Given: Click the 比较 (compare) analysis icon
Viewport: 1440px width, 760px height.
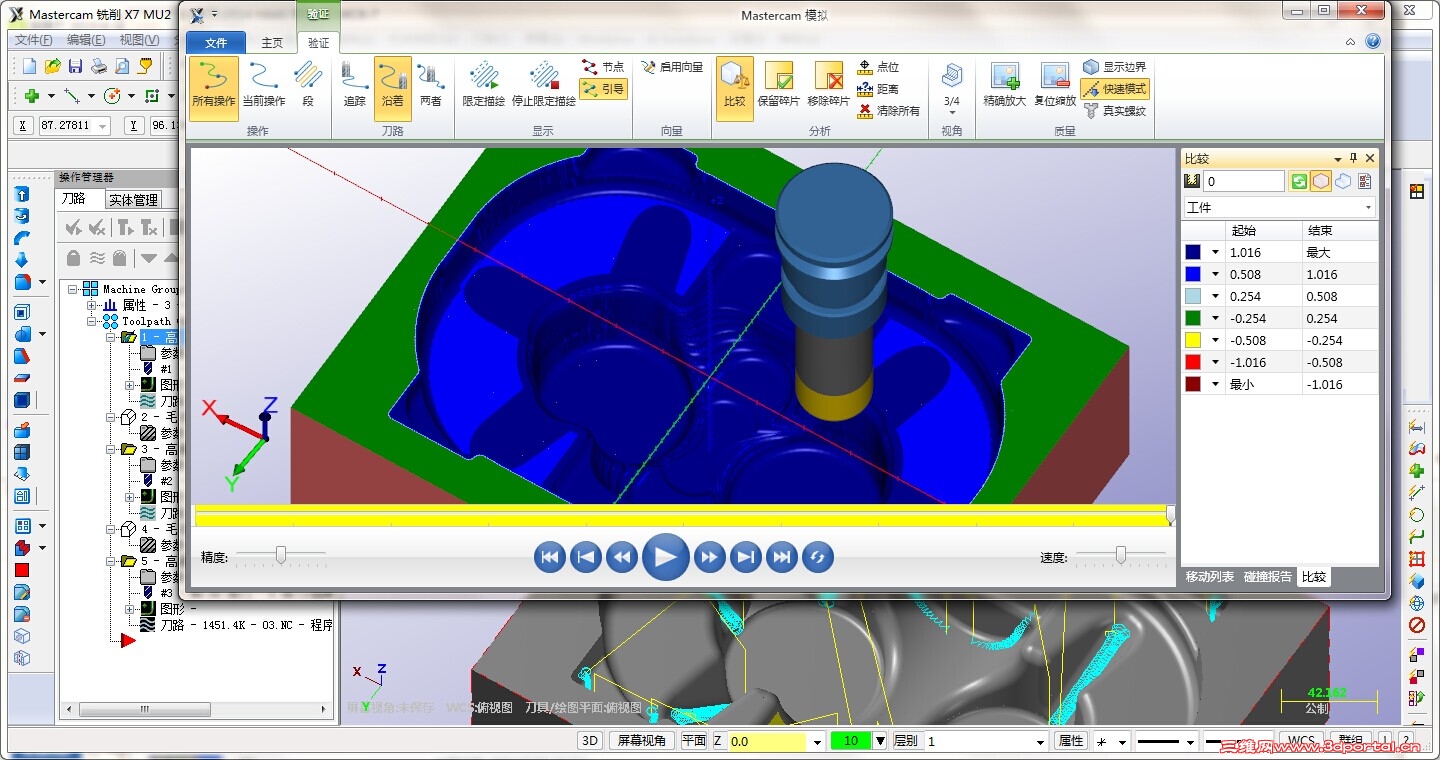Looking at the screenshot, I should click(x=734, y=88).
